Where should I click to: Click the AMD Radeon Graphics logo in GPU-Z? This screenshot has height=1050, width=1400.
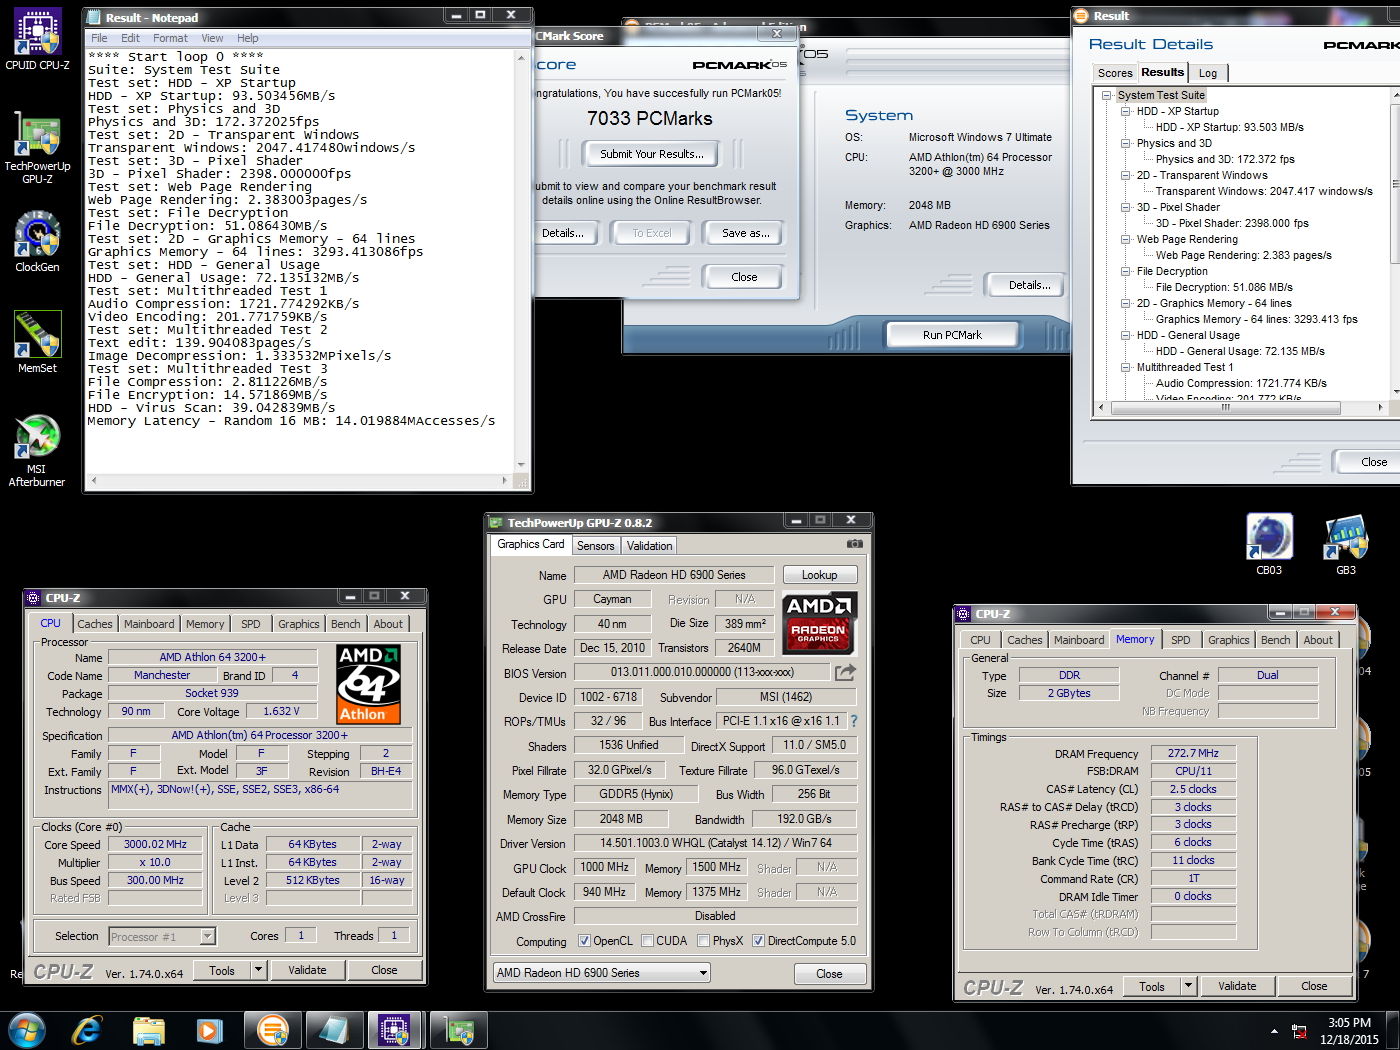coord(819,623)
